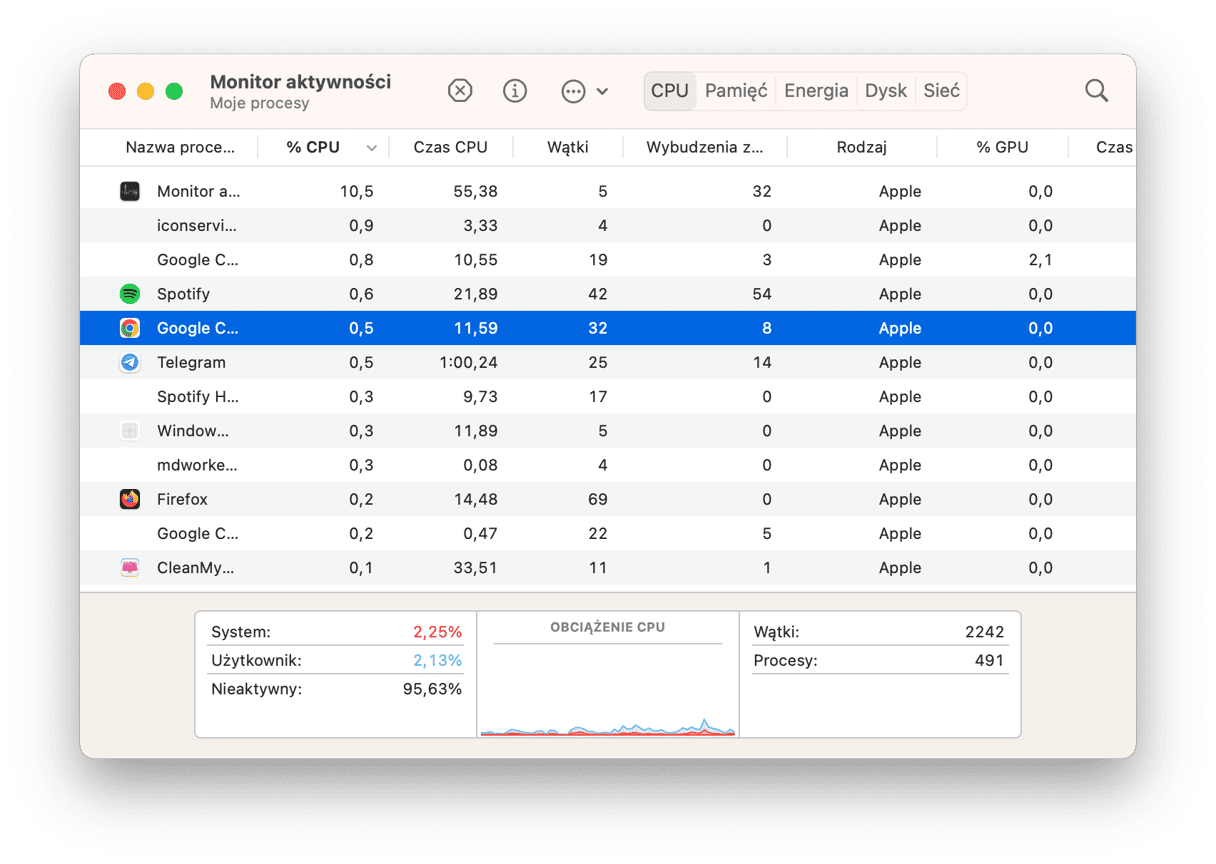Select the mdworke... process row

point(608,465)
